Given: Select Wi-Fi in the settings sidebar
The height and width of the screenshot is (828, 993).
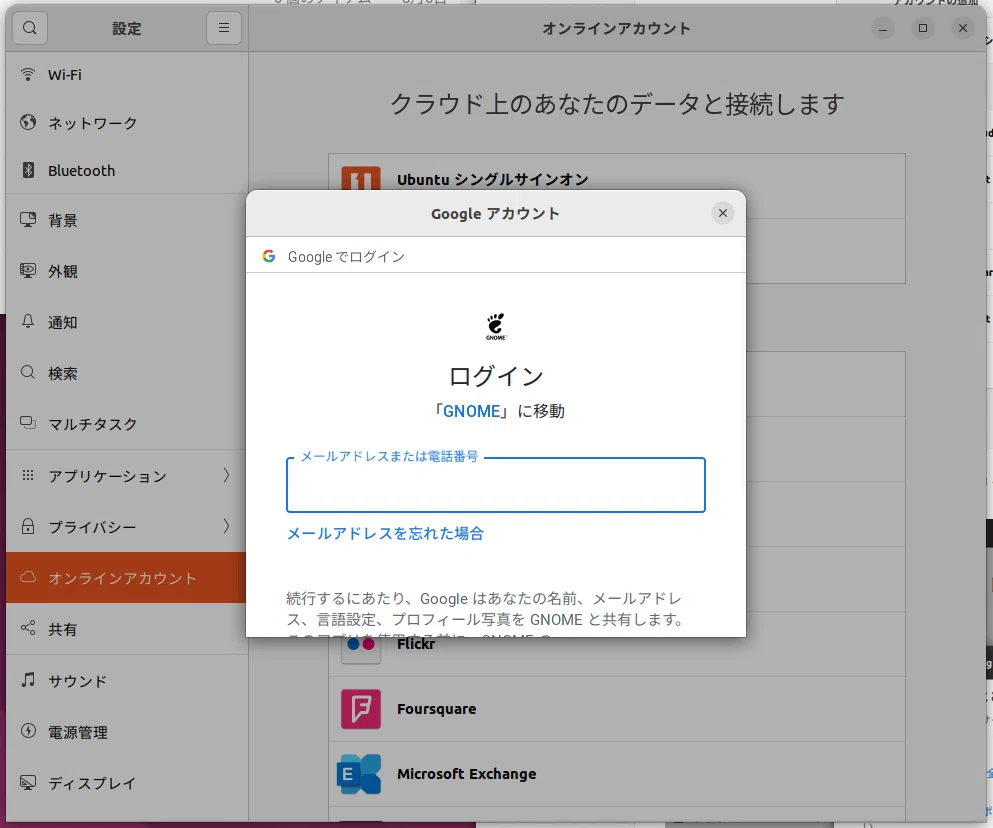Looking at the screenshot, I should click(x=127, y=75).
